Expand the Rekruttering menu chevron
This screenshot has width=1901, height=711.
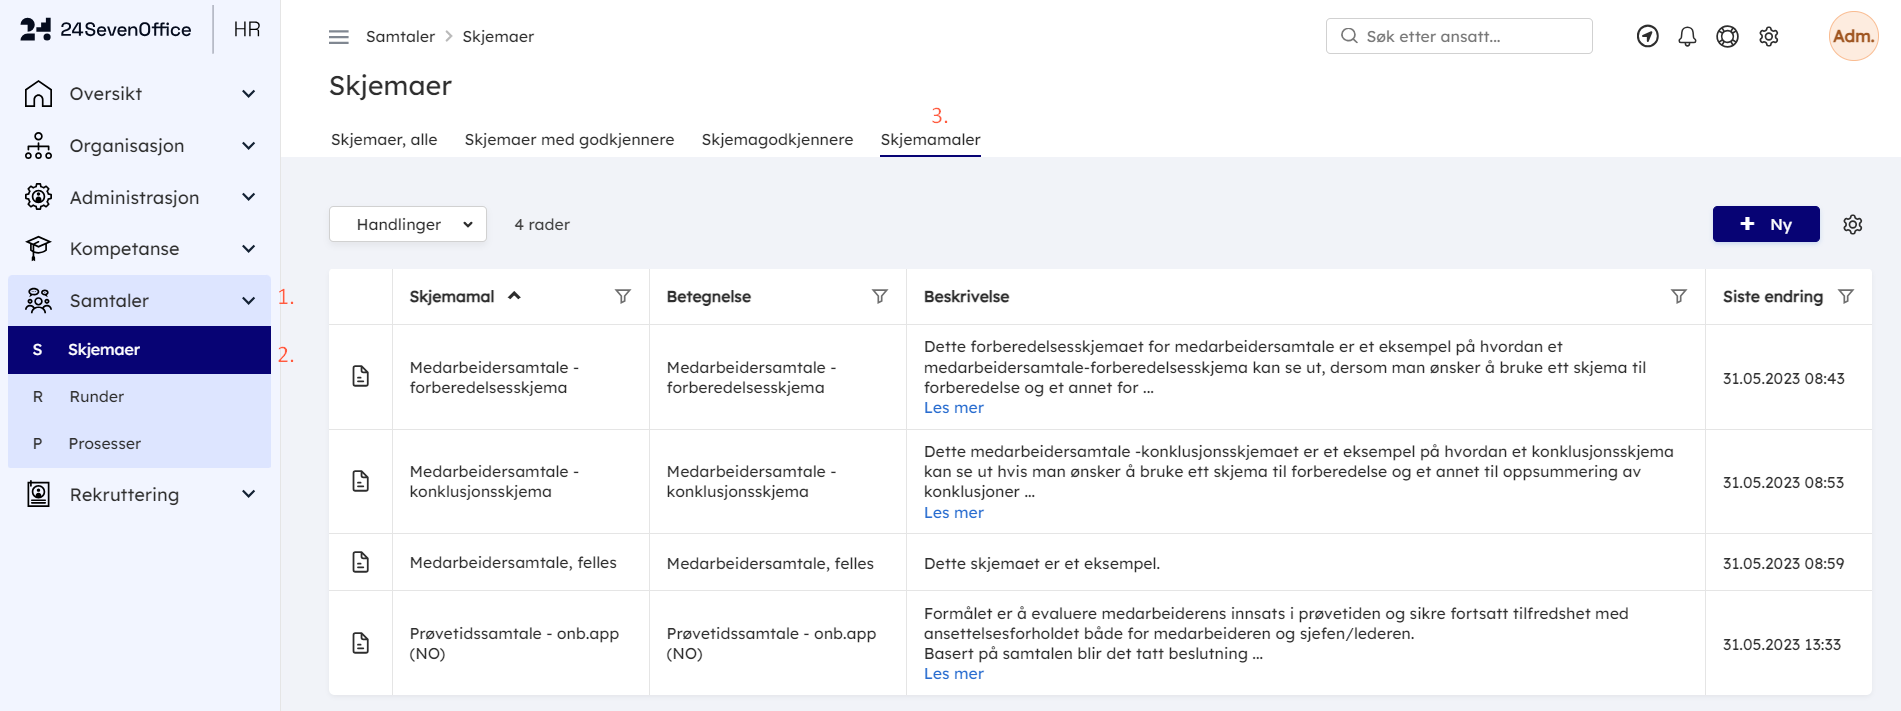pyautogui.click(x=249, y=494)
